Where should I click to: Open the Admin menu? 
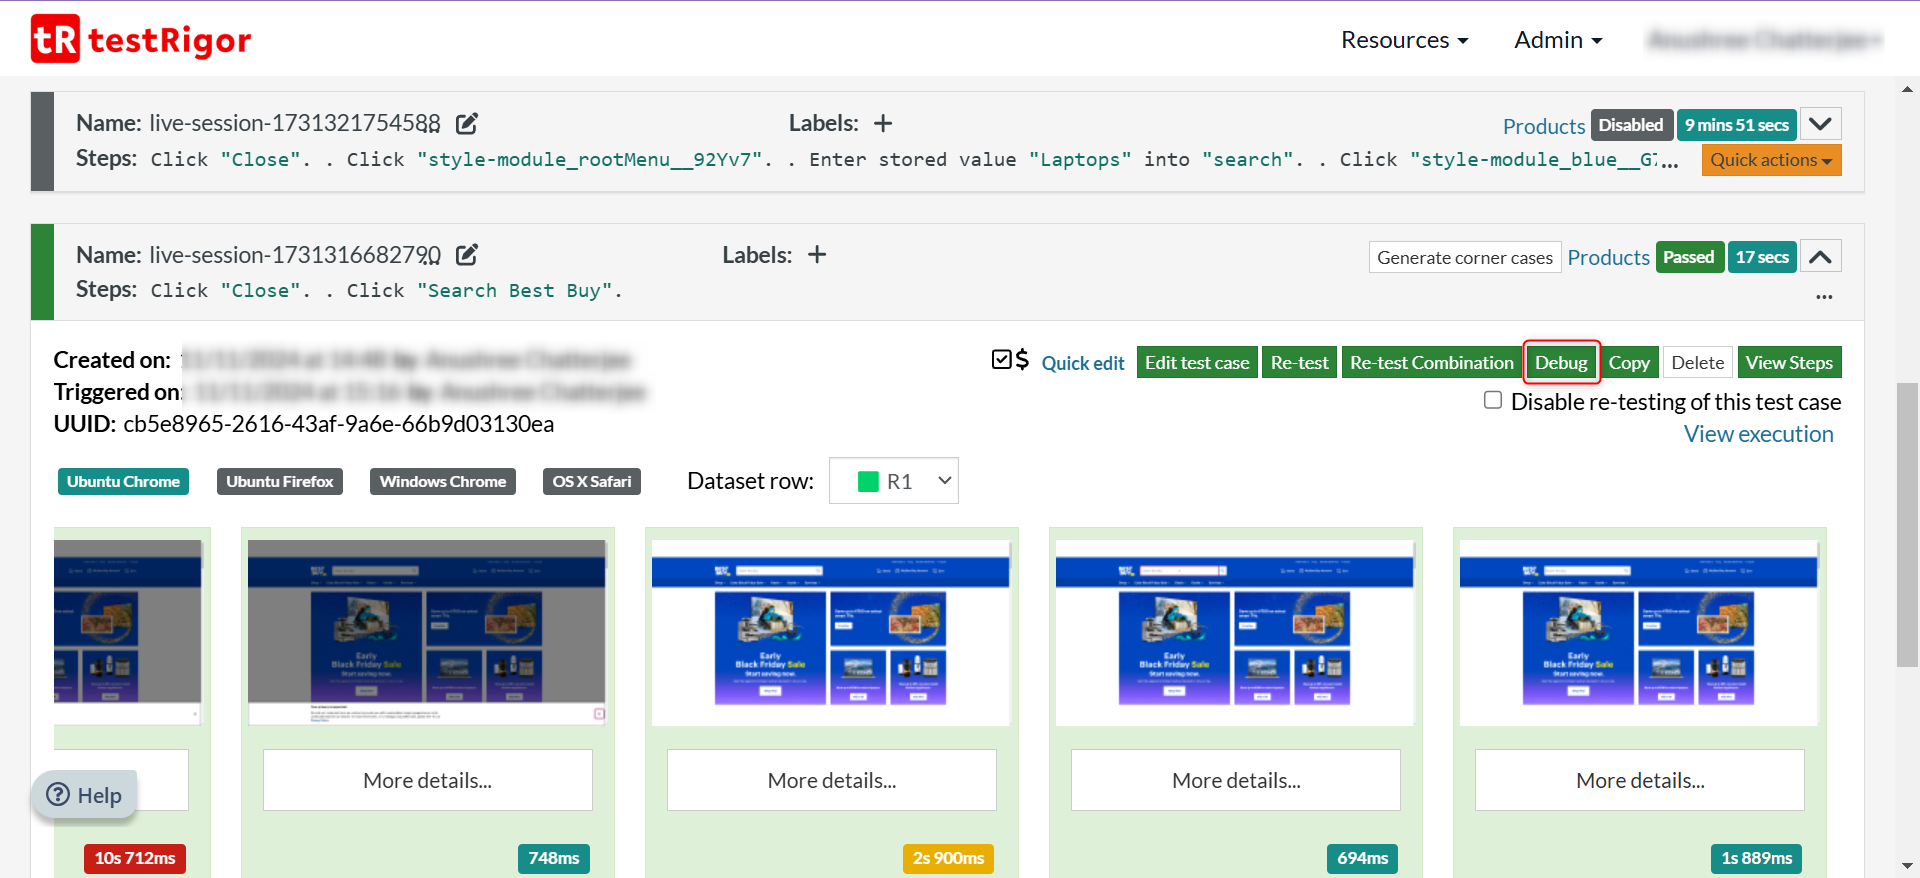click(1558, 40)
